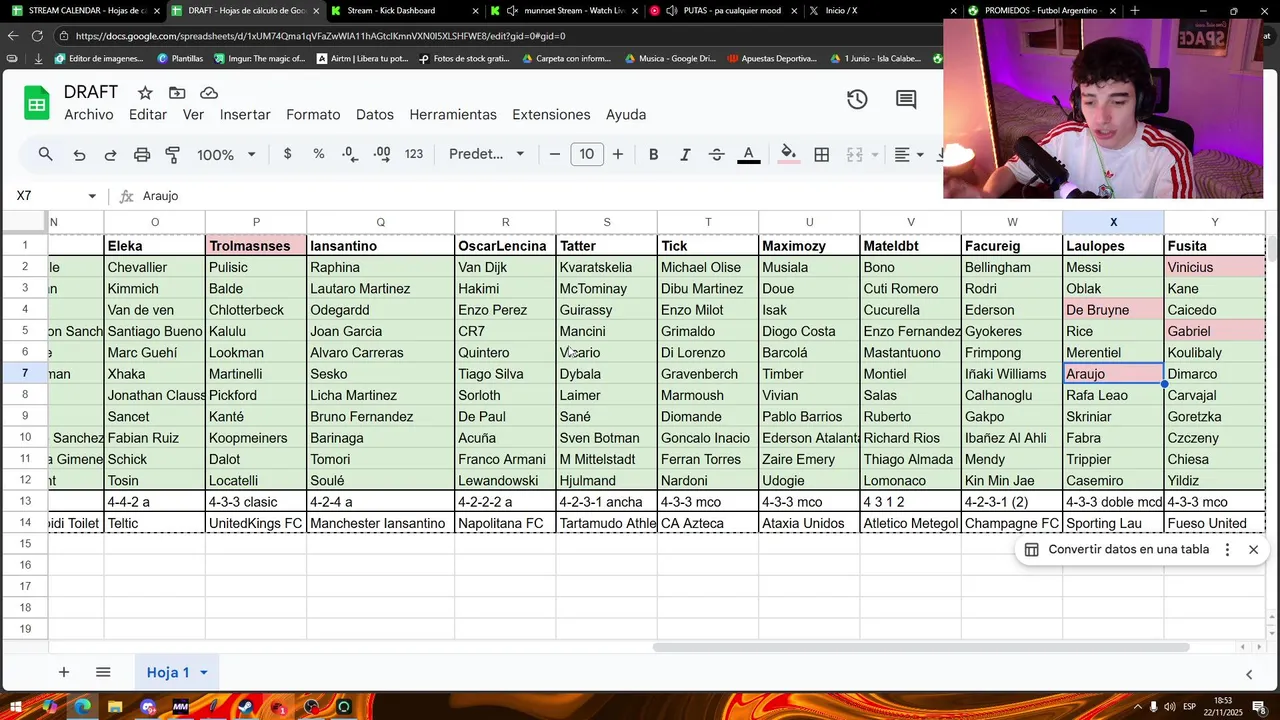
Task: Open the Windows Start menu
Action: coord(16,707)
